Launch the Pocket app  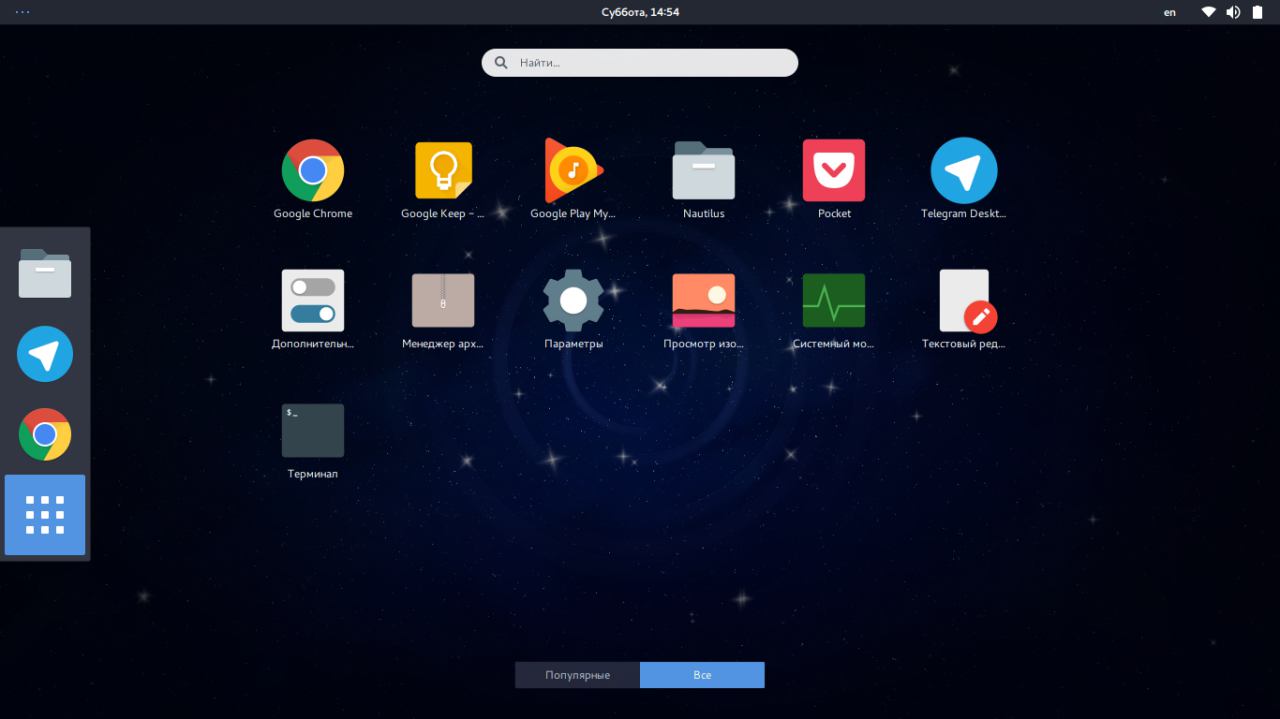(x=834, y=171)
